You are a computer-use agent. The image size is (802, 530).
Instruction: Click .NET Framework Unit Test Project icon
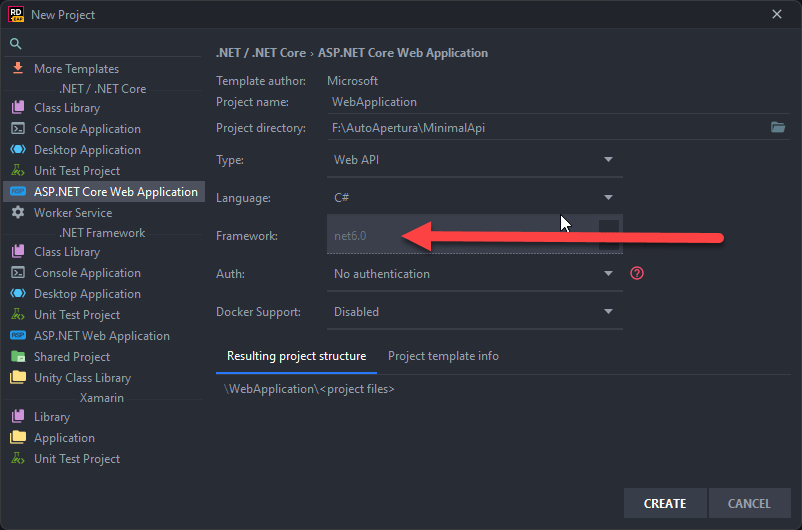18,314
